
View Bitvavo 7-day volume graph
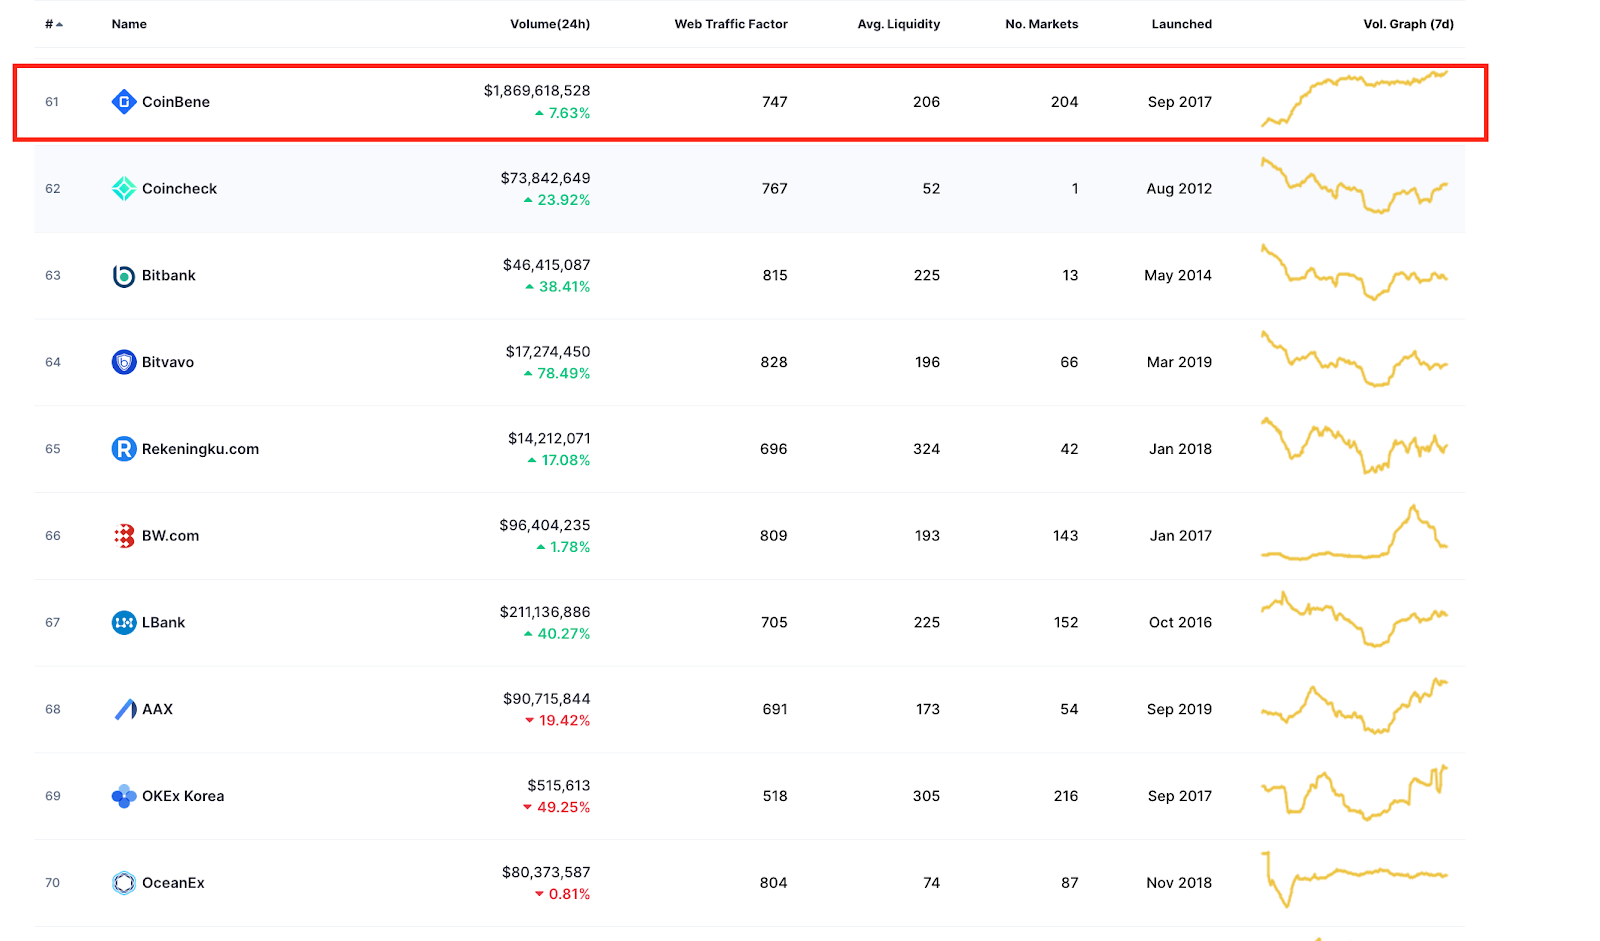(x=1355, y=359)
